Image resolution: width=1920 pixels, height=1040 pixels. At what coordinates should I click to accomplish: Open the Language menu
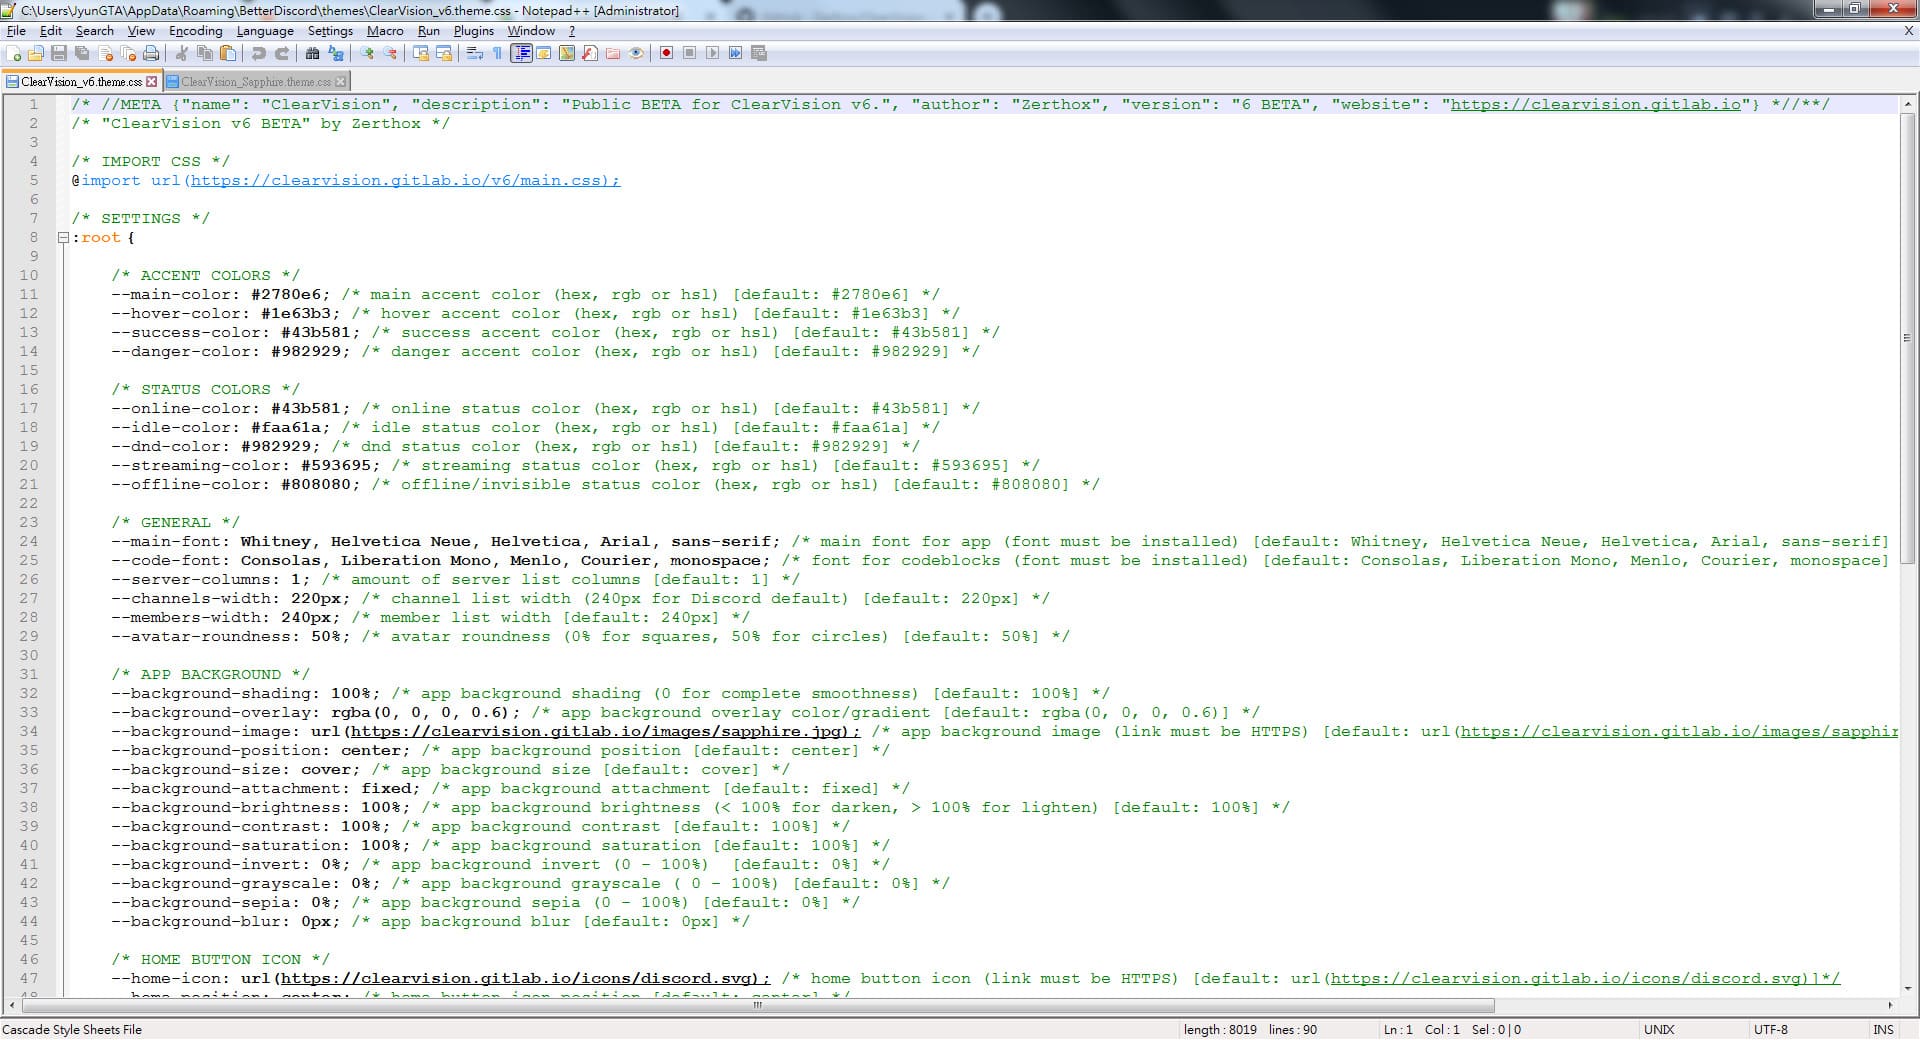click(265, 31)
